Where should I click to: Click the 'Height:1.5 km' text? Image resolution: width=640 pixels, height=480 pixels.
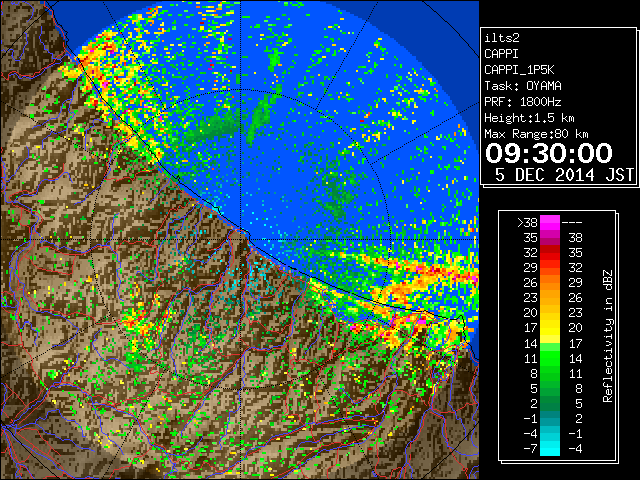[x=529, y=118]
